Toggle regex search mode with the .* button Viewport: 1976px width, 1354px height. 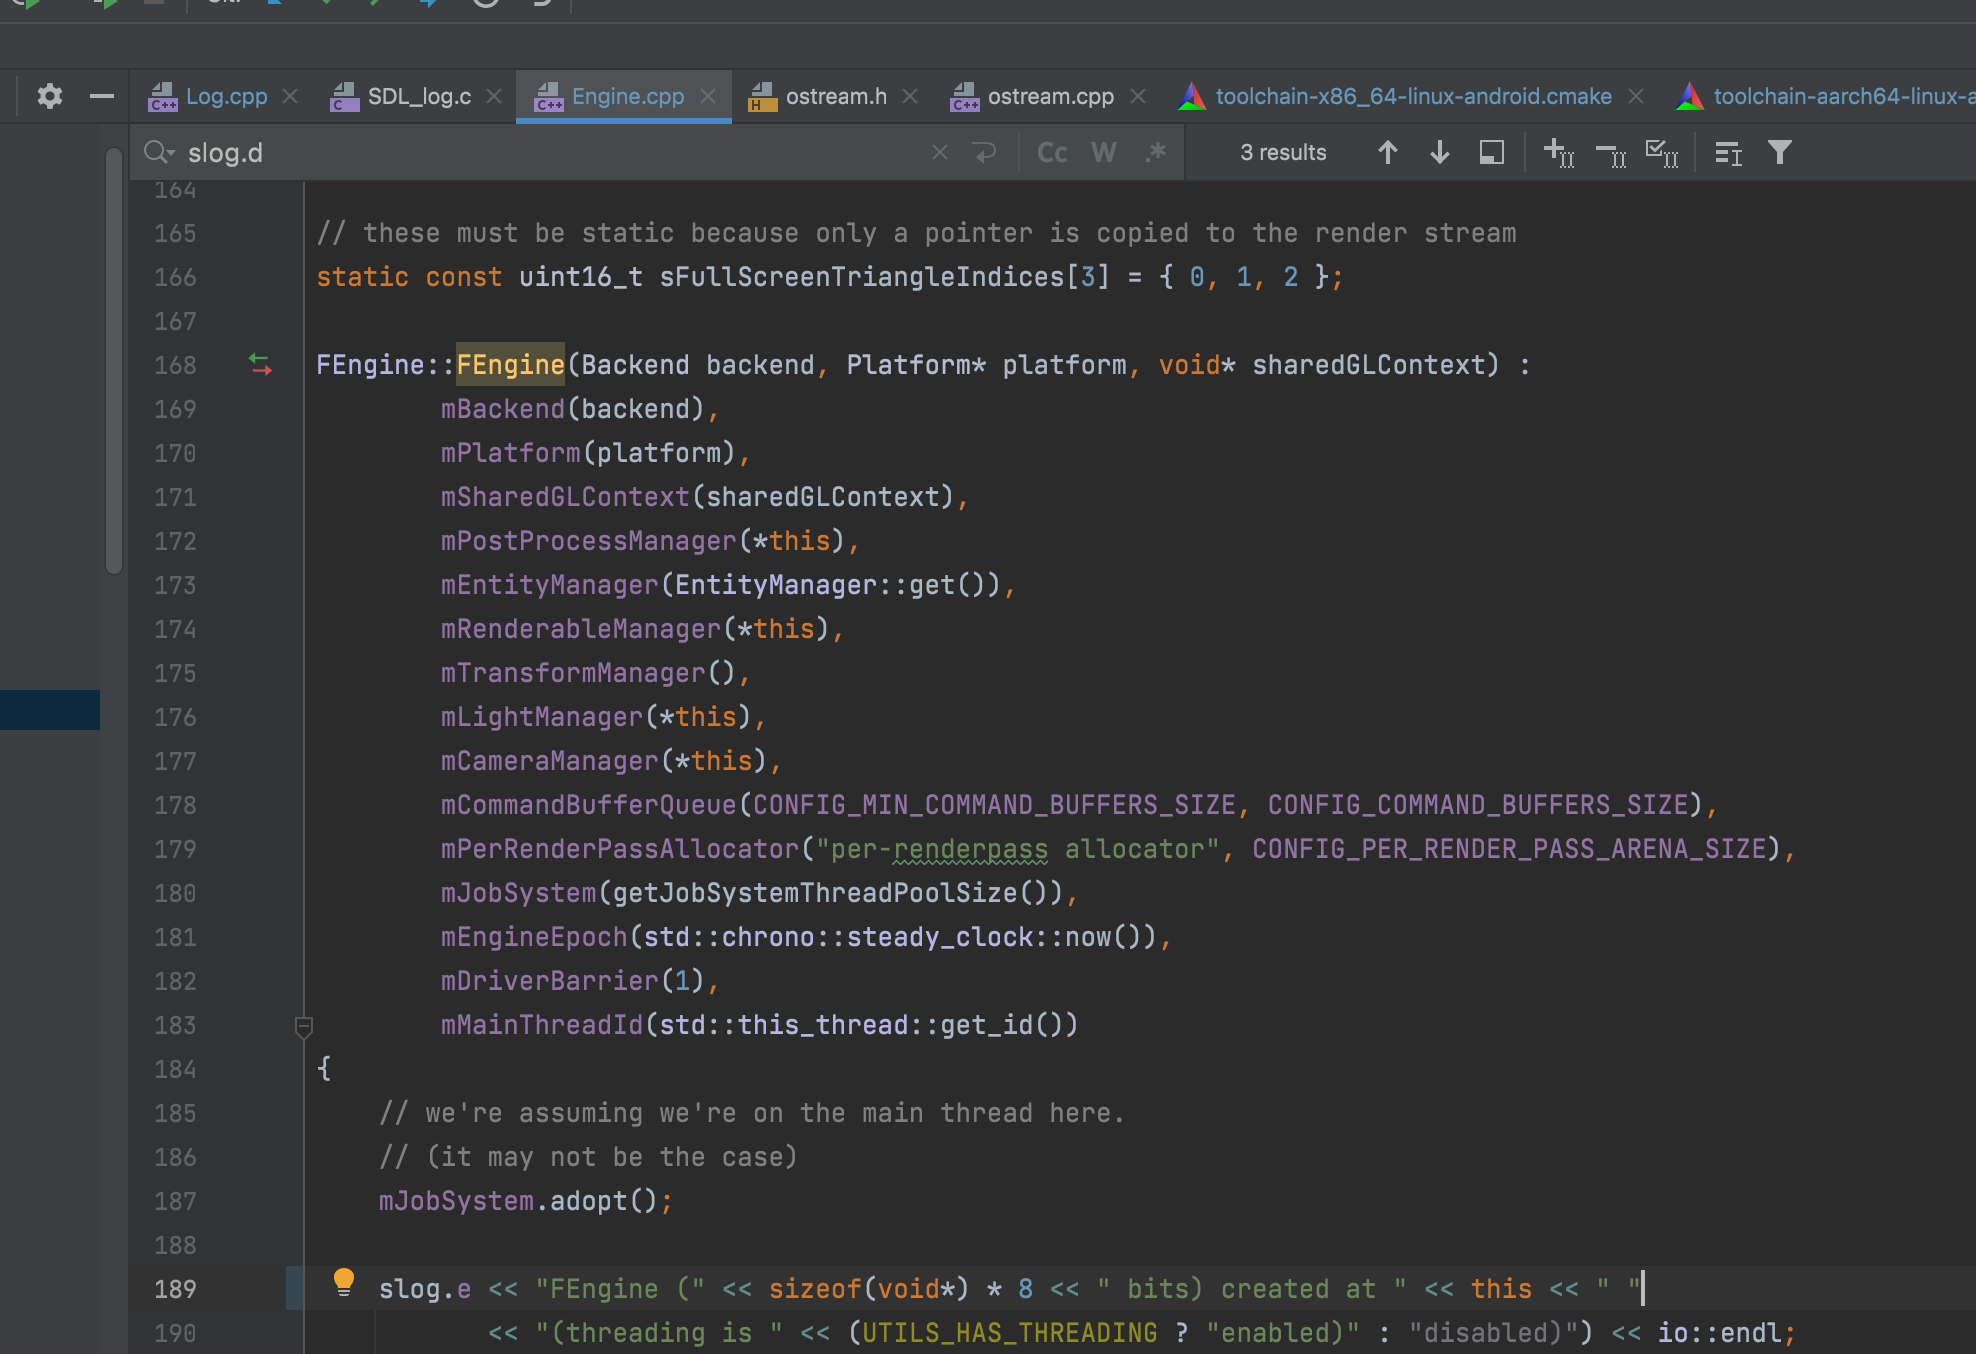point(1156,152)
